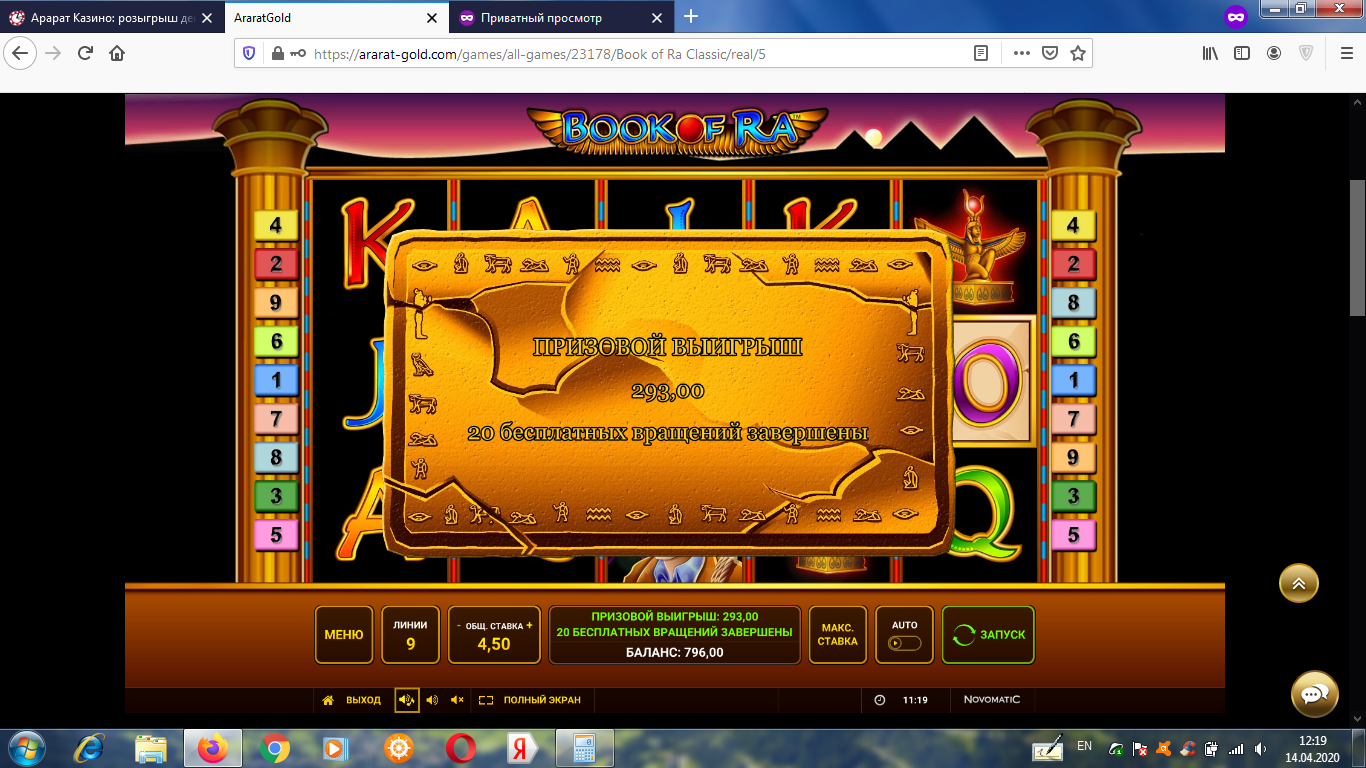Open the browser home page

pyautogui.click(x=117, y=53)
